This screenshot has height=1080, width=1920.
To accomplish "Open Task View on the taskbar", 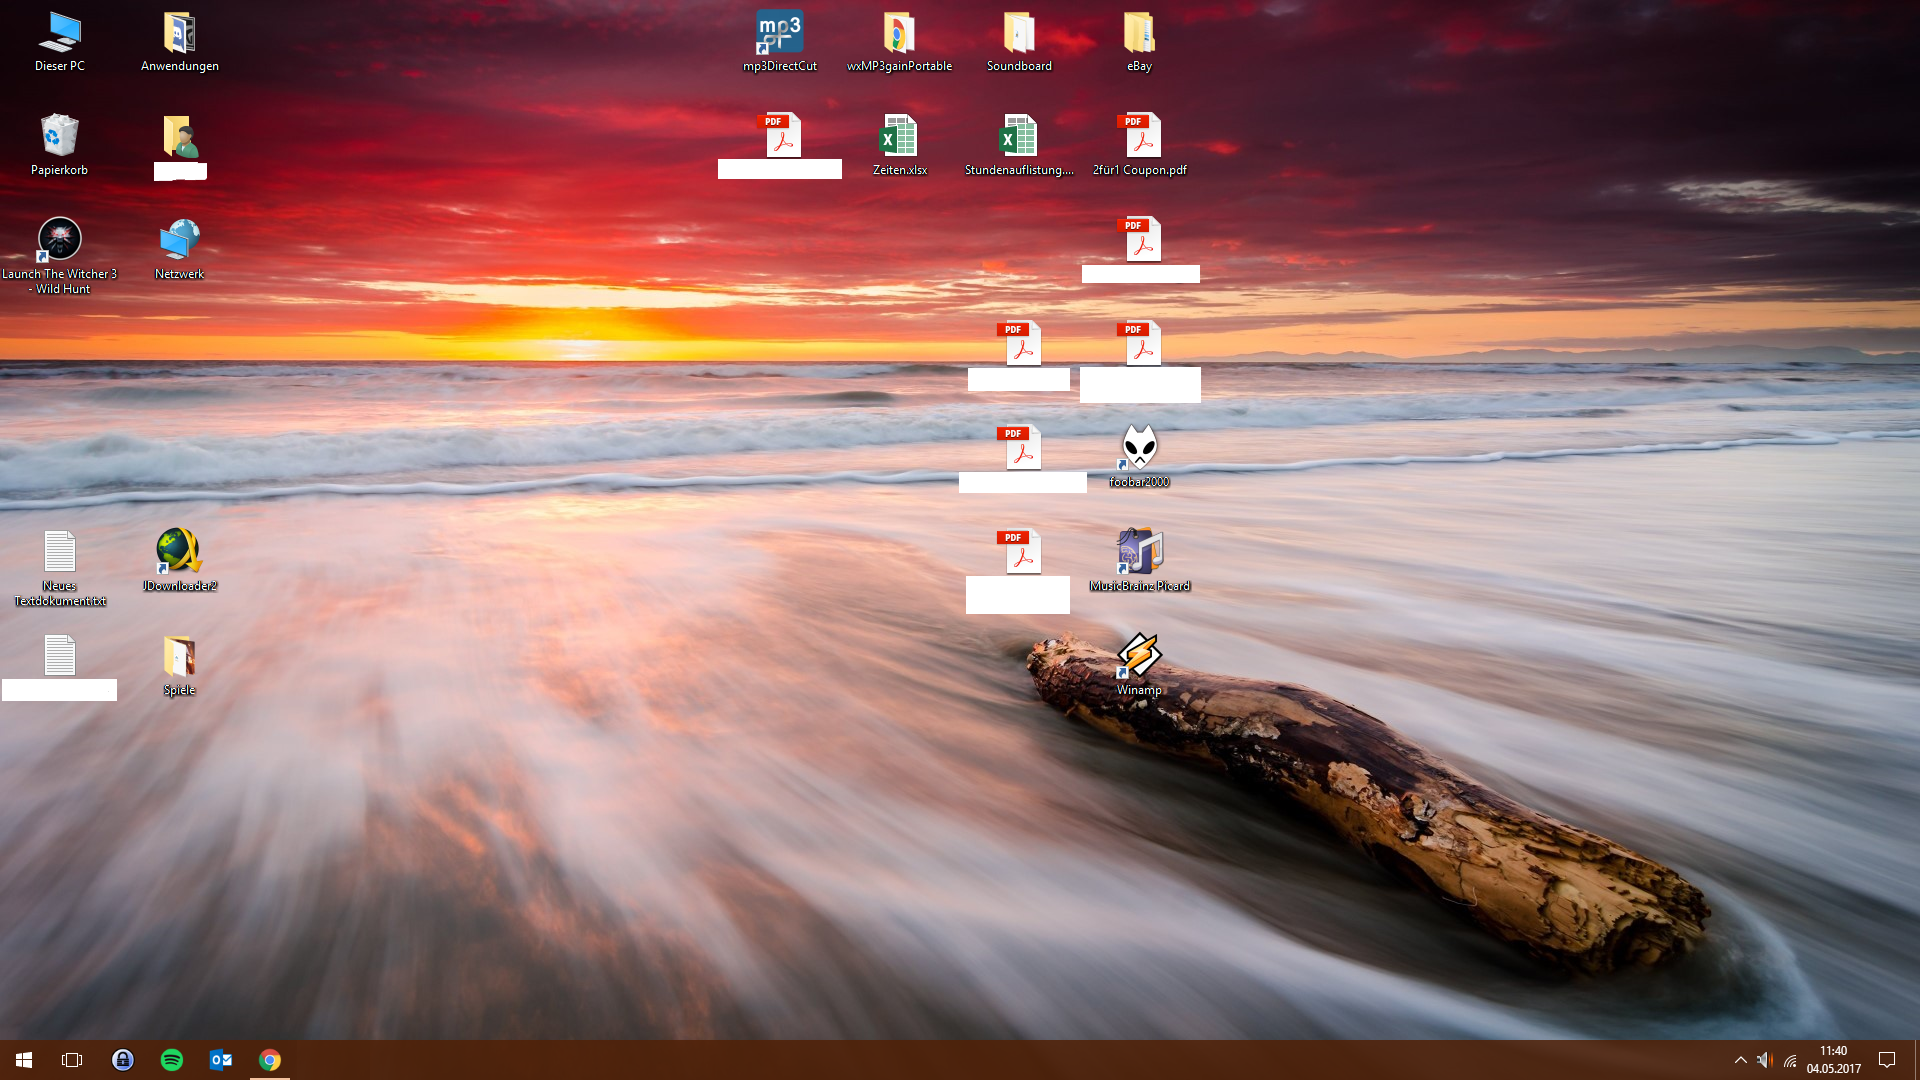I will (72, 1060).
